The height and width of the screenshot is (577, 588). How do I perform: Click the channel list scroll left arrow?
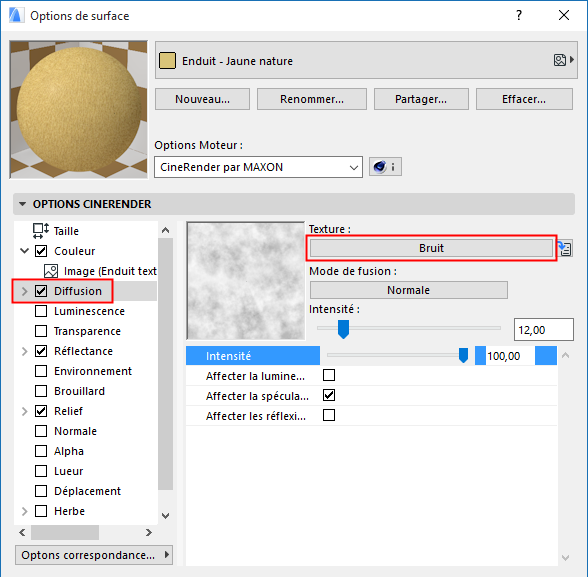coord(22,532)
